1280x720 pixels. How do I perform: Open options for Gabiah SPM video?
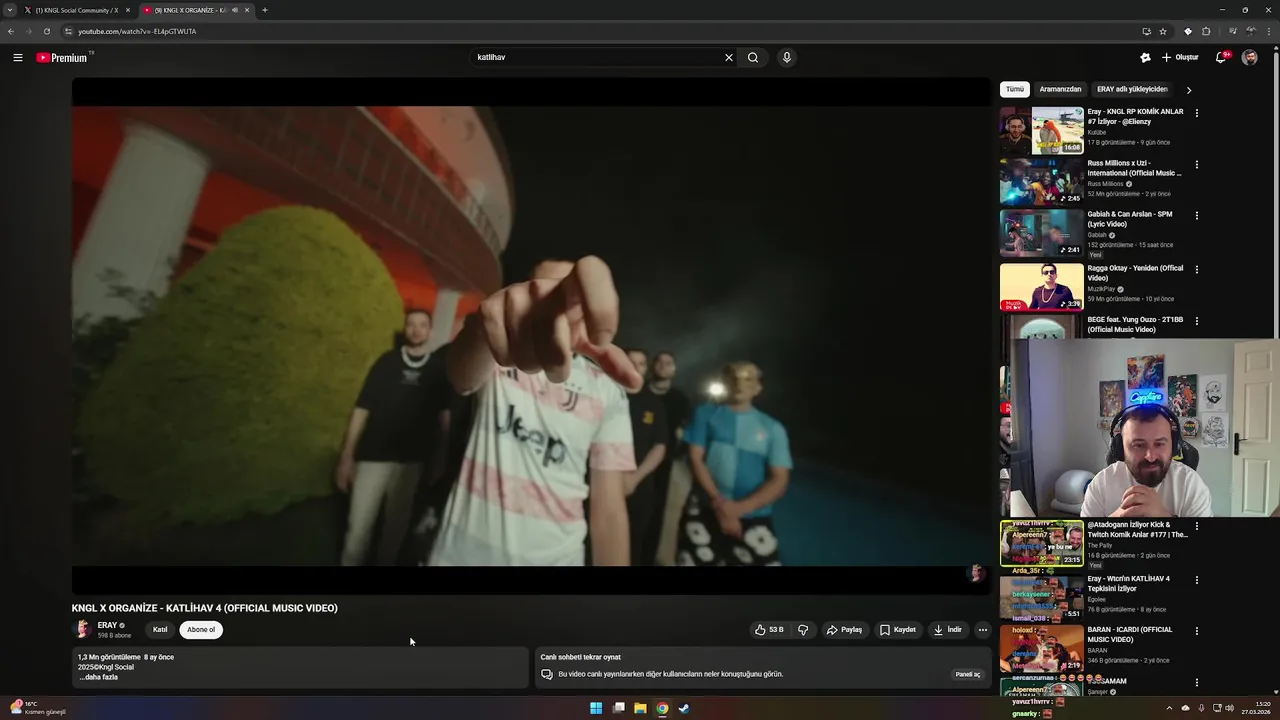(x=1197, y=215)
